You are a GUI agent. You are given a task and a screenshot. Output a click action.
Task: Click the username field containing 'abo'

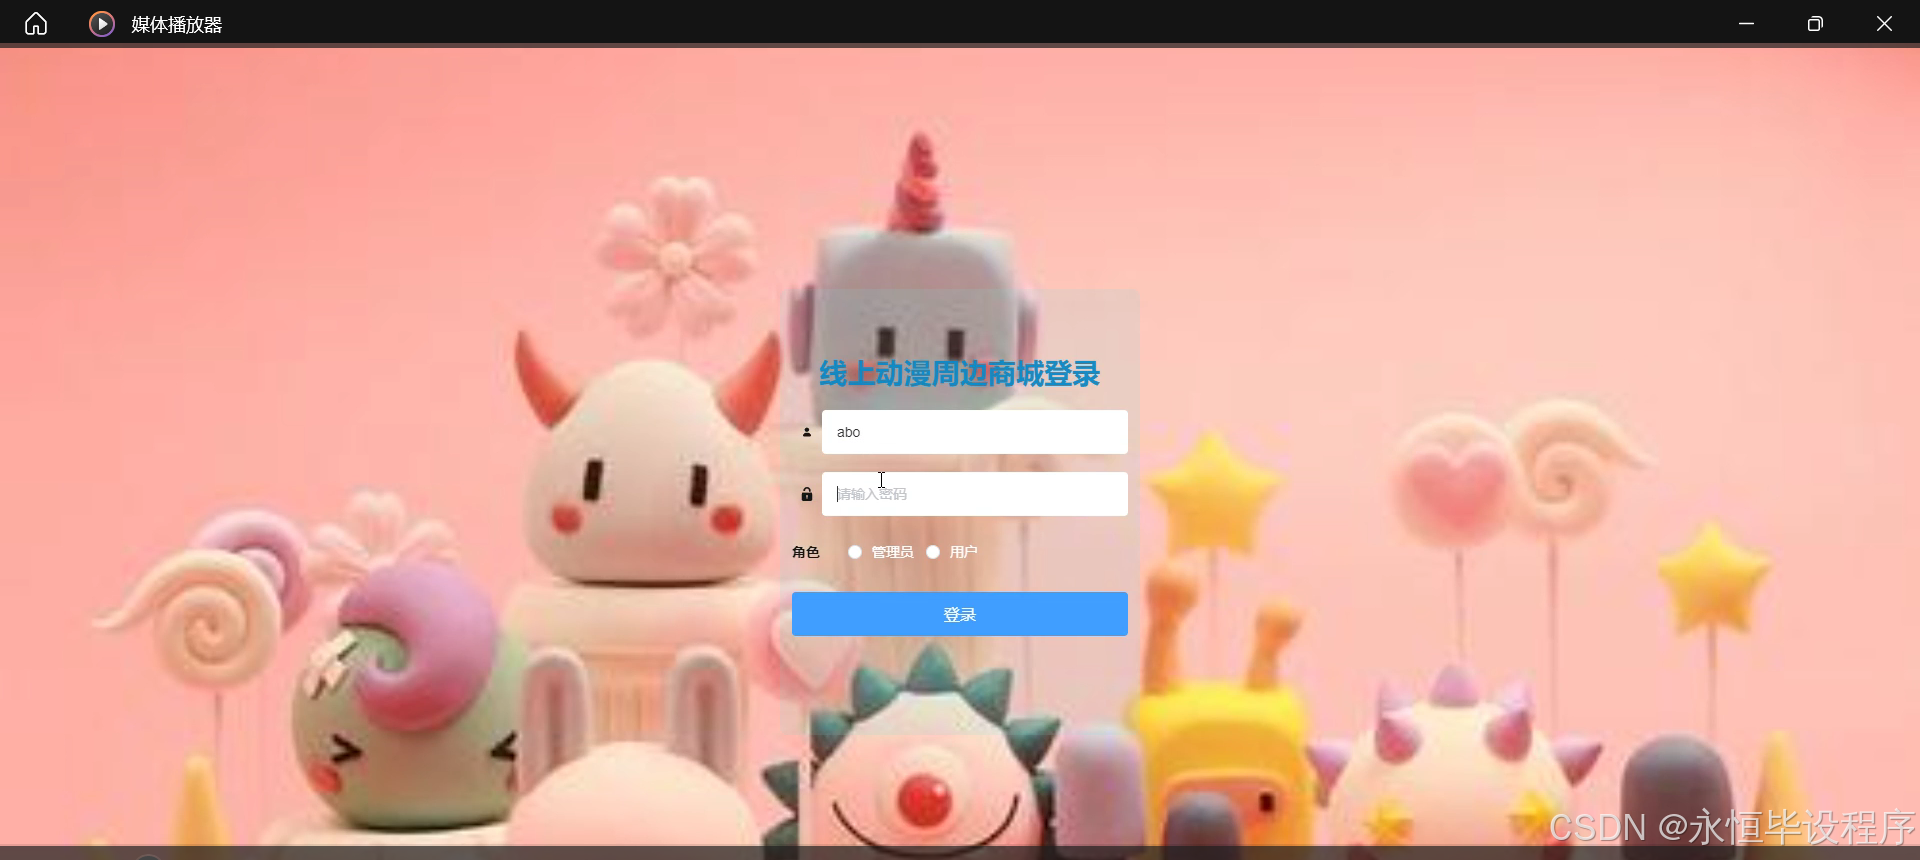tap(974, 432)
